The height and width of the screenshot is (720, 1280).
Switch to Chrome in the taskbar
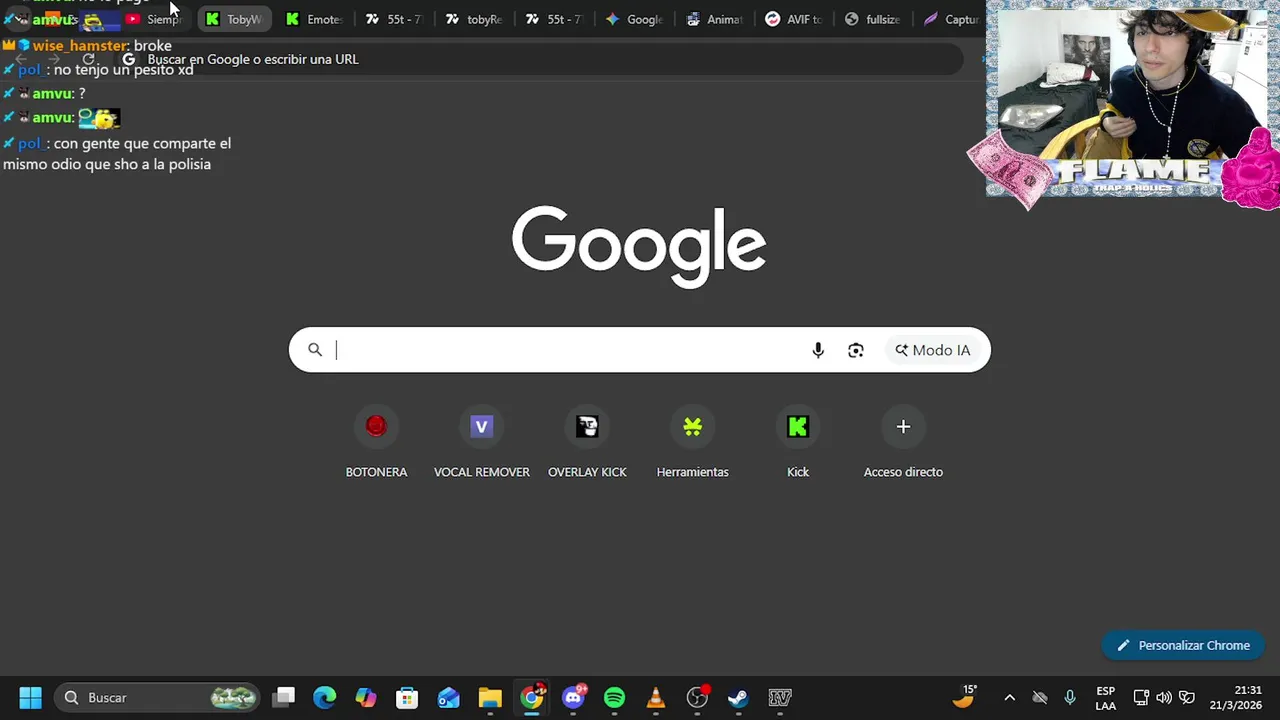click(532, 698)
